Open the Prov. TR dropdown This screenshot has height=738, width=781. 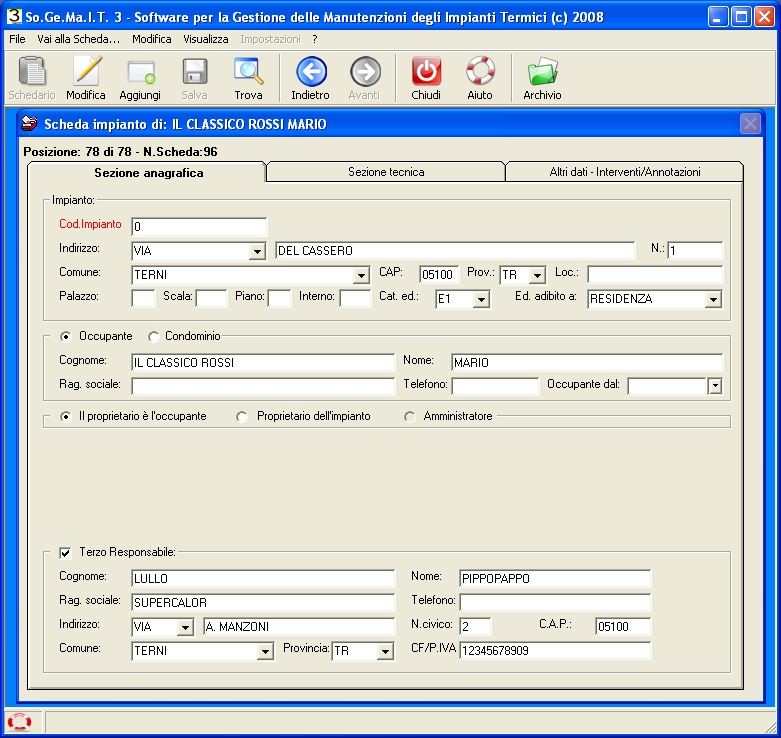tap(537, 275)
